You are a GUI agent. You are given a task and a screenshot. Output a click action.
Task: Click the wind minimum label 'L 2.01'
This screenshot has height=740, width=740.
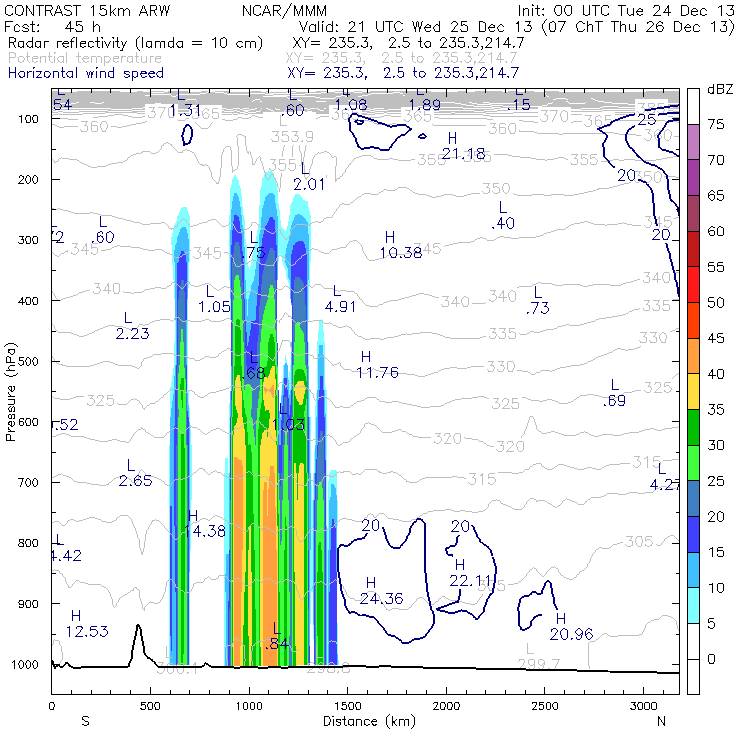click(x=309, y=177)
